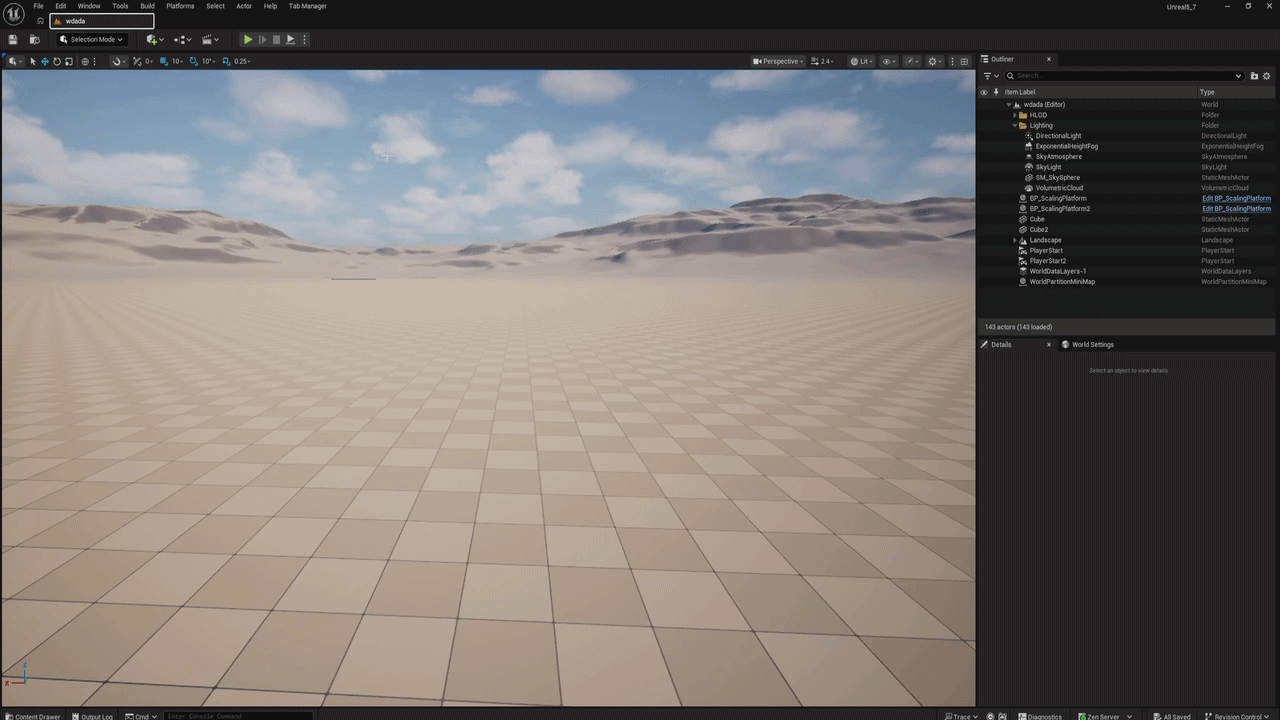The width and height of the screenshot is (1280, 720).
Task: Open the Tab Manager menu
Action: pos(308,6)
